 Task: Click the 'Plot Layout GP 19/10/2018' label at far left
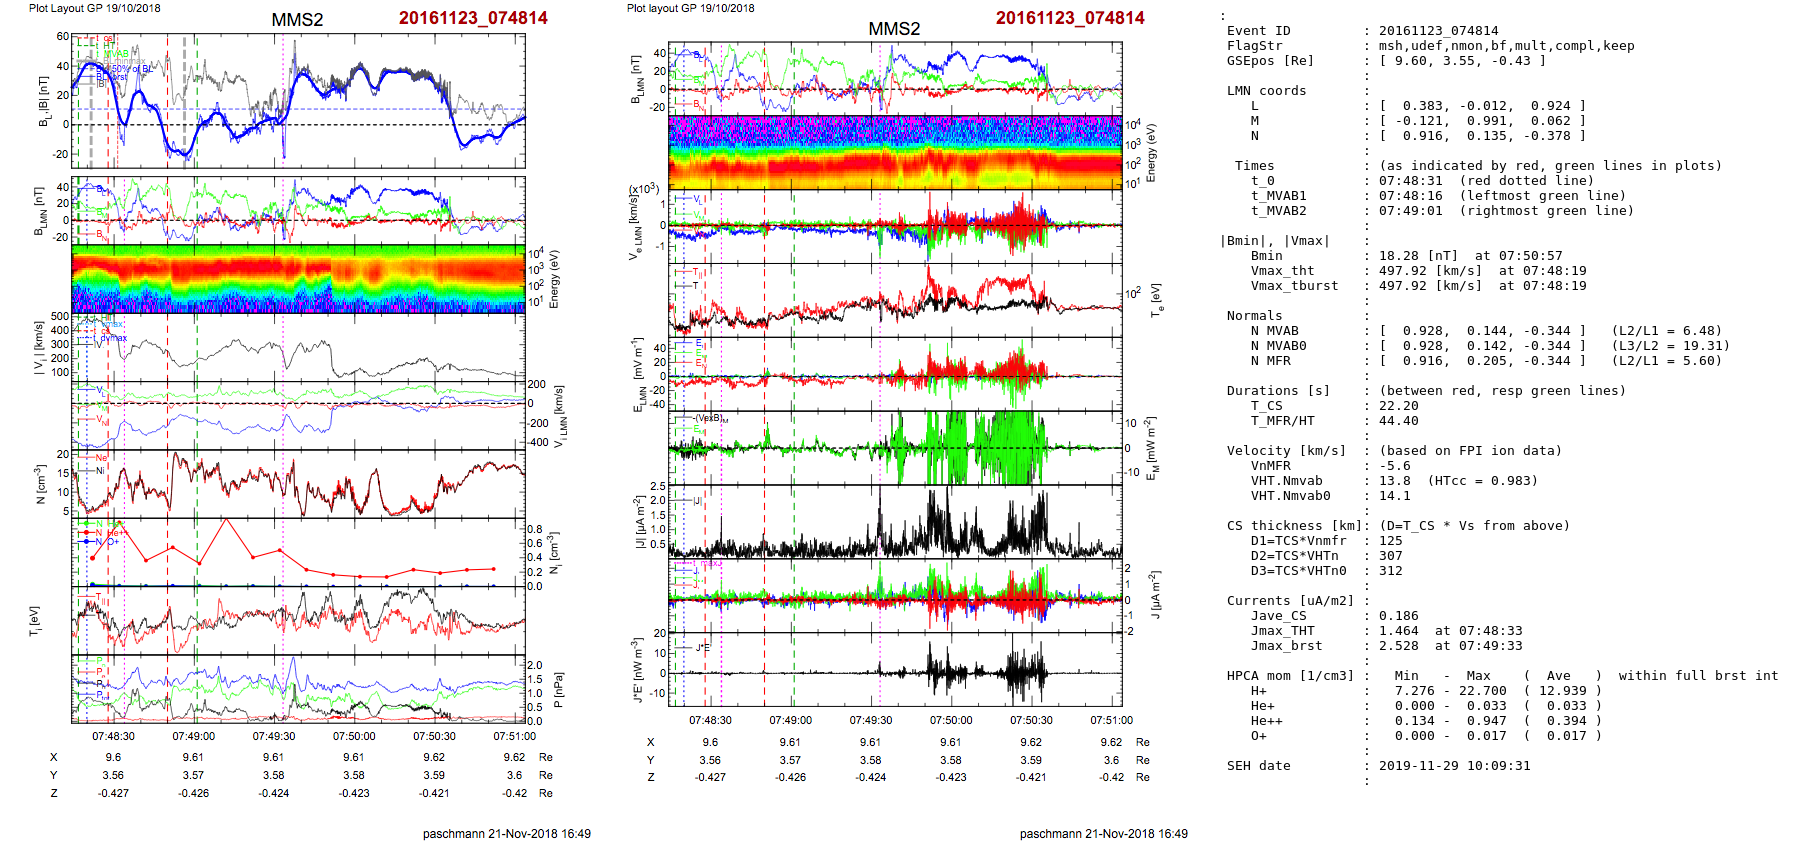(94, 8)
